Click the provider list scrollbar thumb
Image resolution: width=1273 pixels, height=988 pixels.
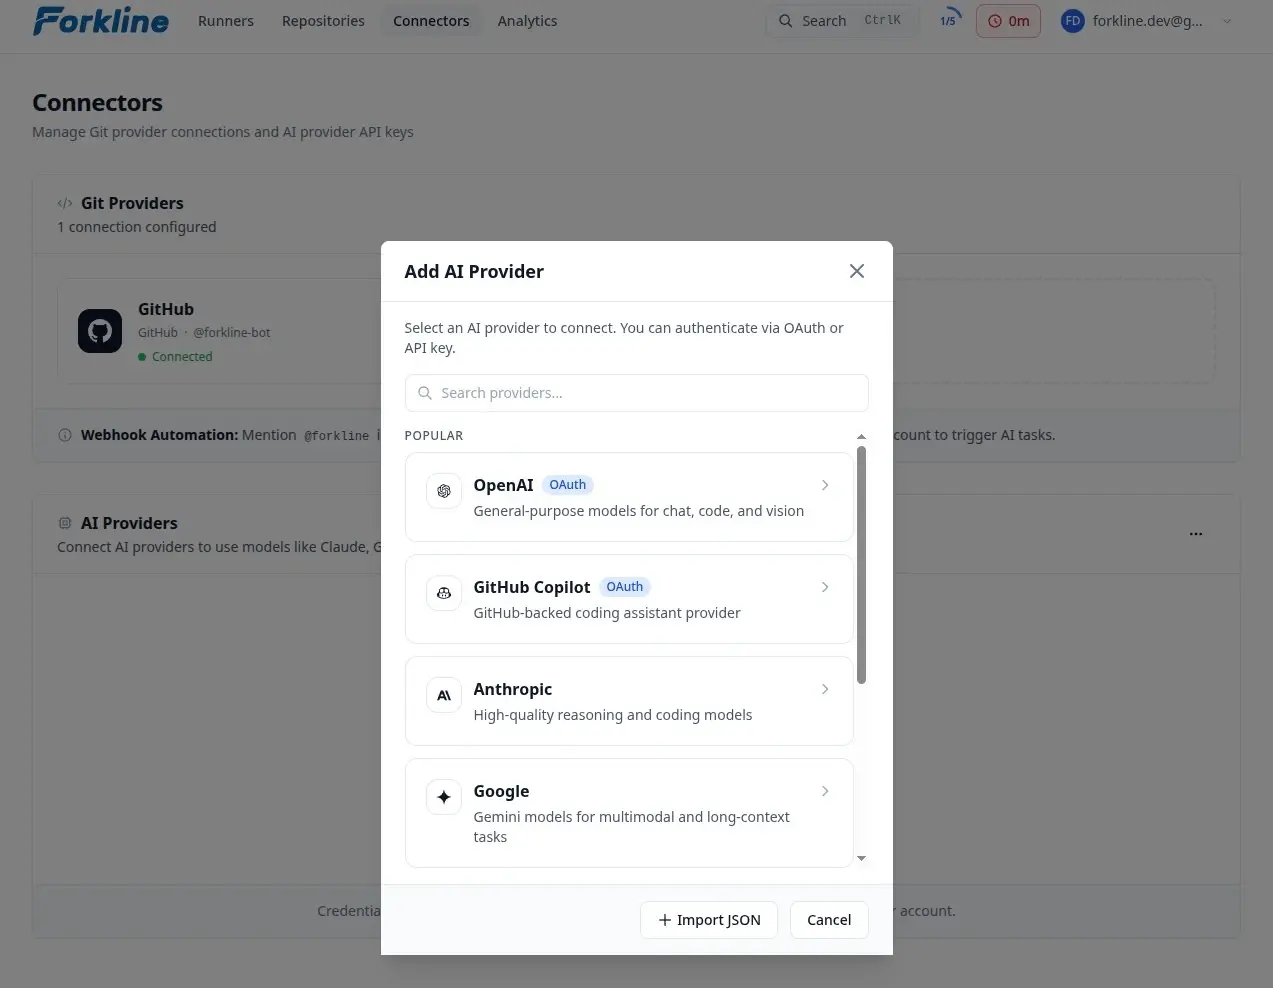pyautogui.click(x=862, y=565)
